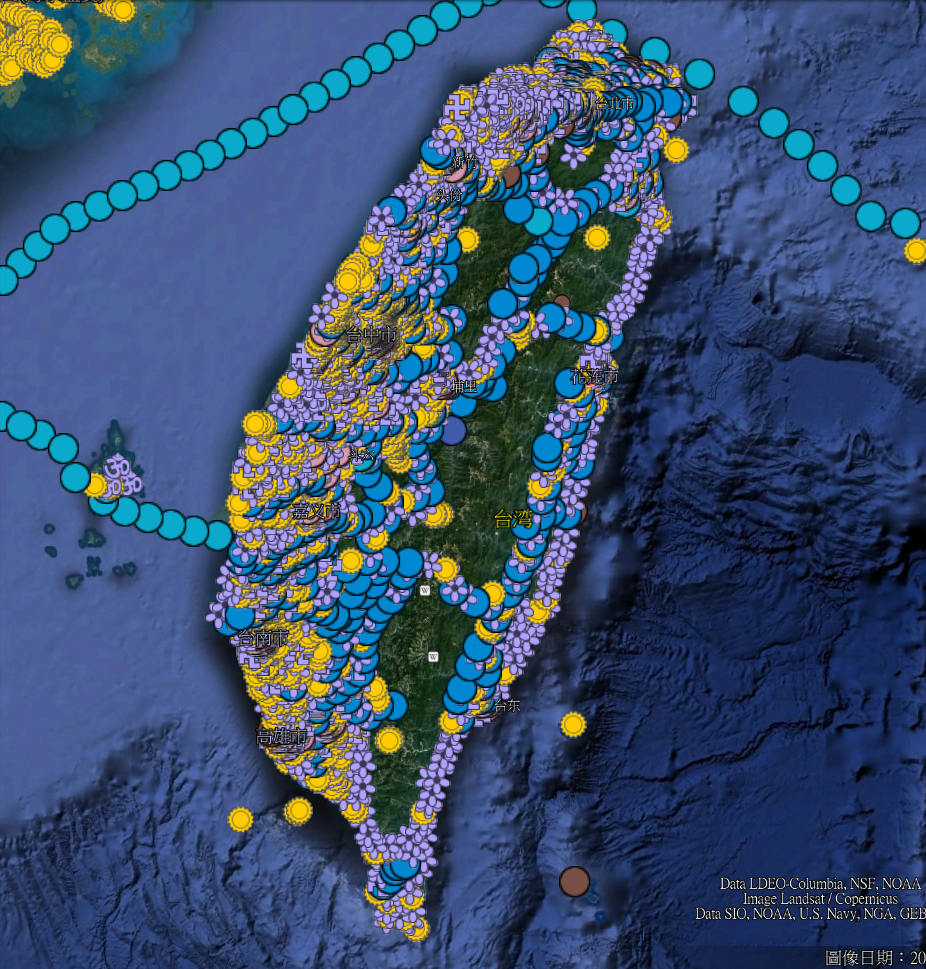Click the brown circle marker in the sea
The height and width of the screenshot is (969, 926).
tap(574, 881)
